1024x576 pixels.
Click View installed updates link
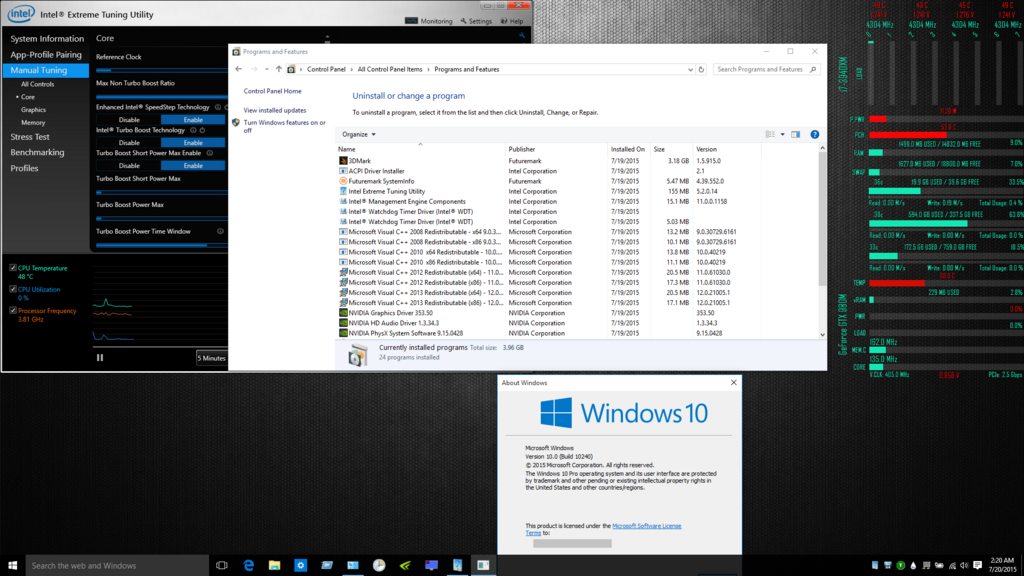point(275,110)
